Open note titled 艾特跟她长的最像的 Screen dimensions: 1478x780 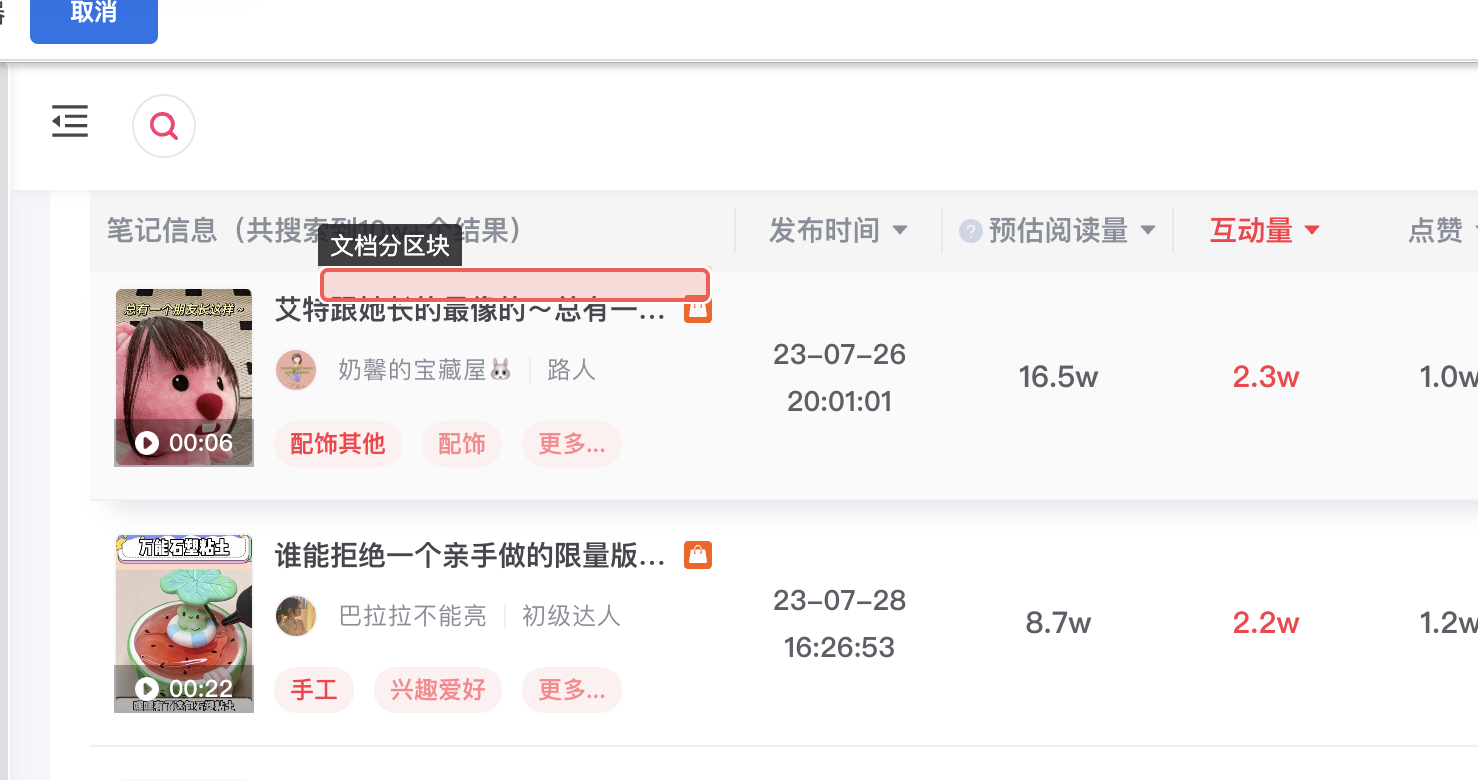coord(470,311)
